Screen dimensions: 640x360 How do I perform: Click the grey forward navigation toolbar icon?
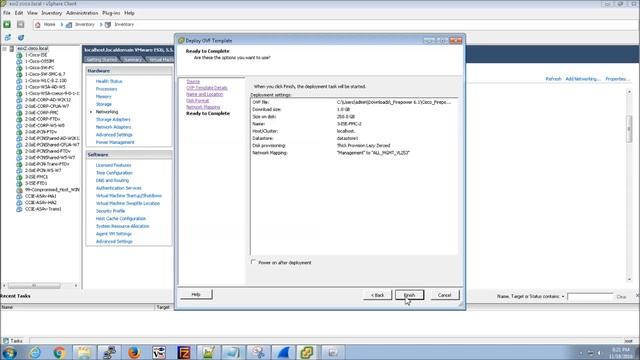click(x=20, y=24)
